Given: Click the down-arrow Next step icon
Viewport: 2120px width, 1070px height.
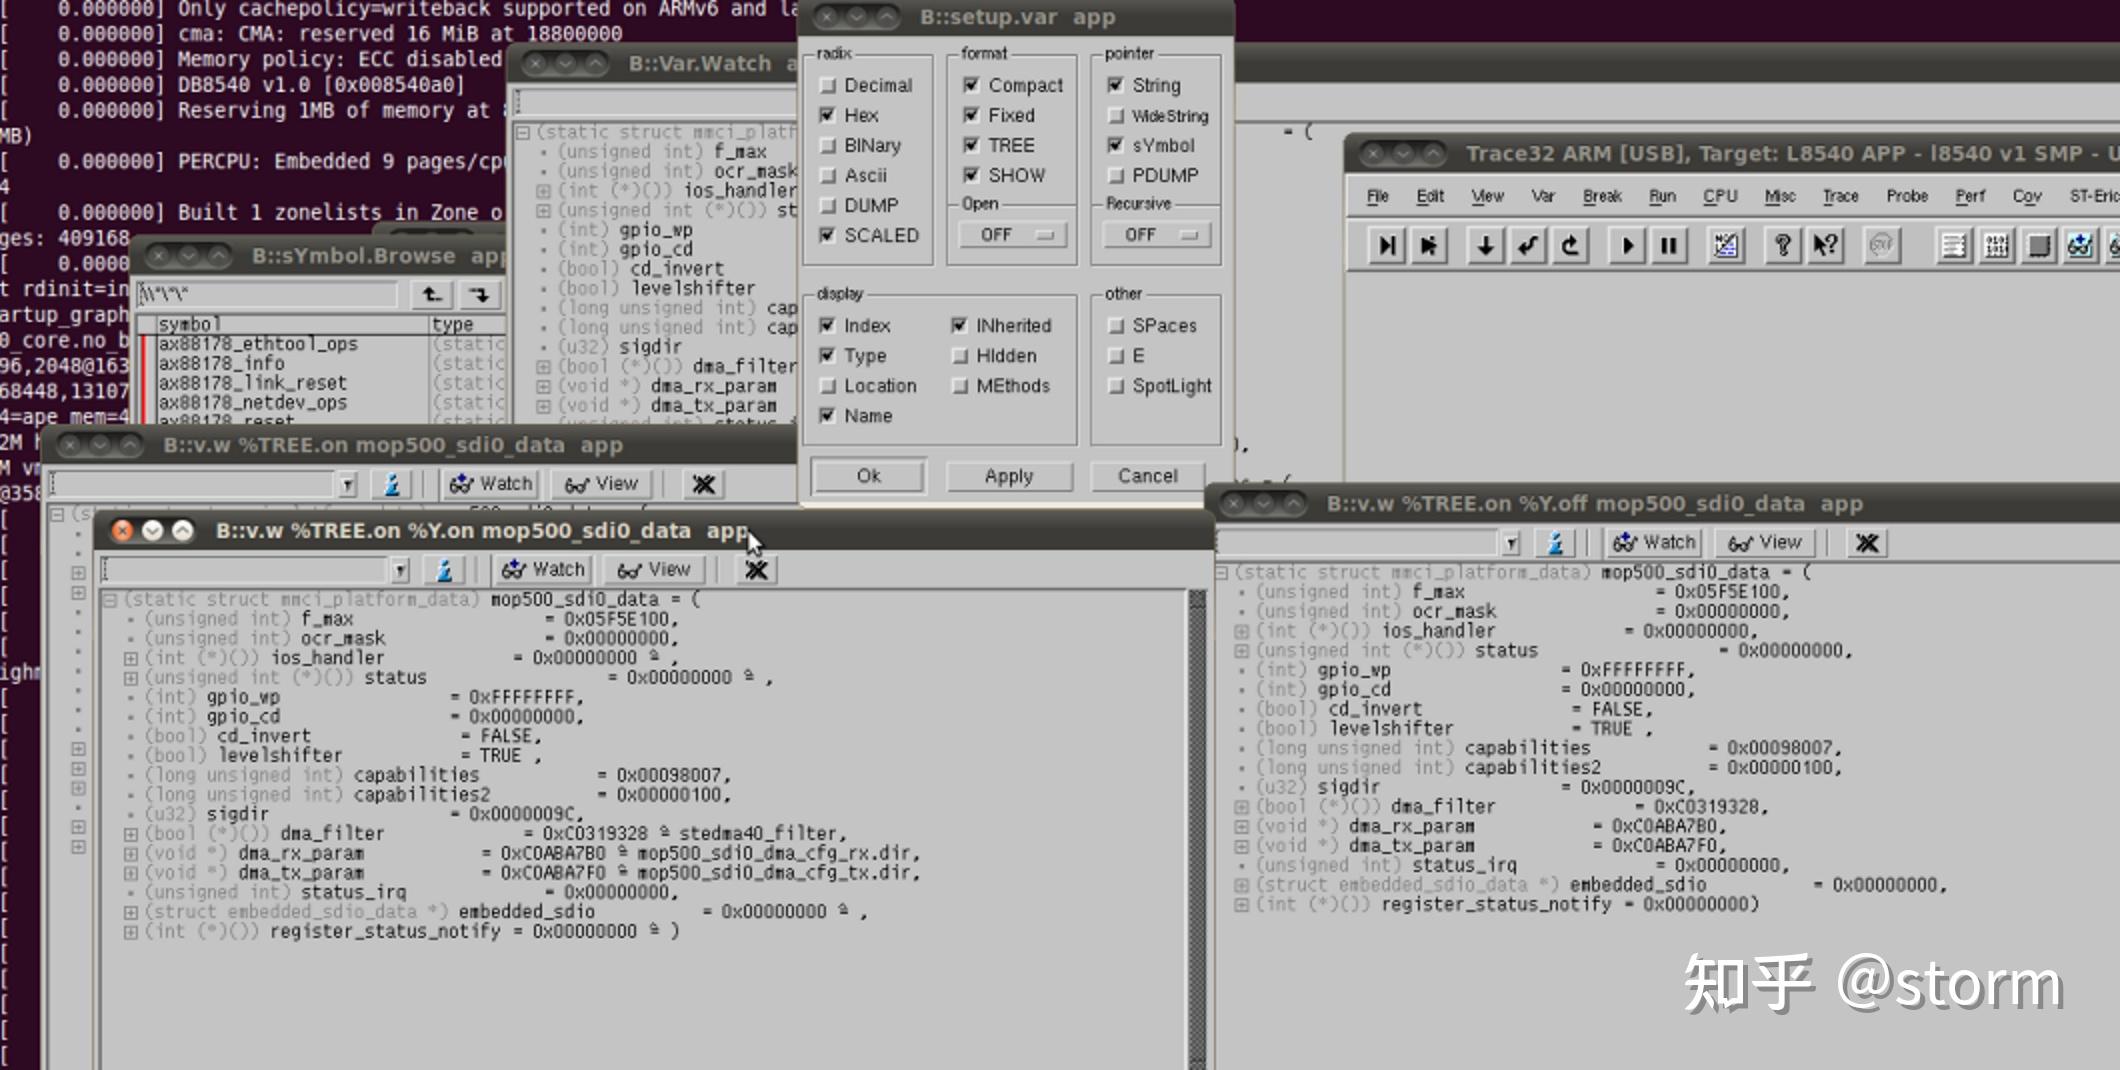Looking at the screenshot, I should coord(1486,246).
